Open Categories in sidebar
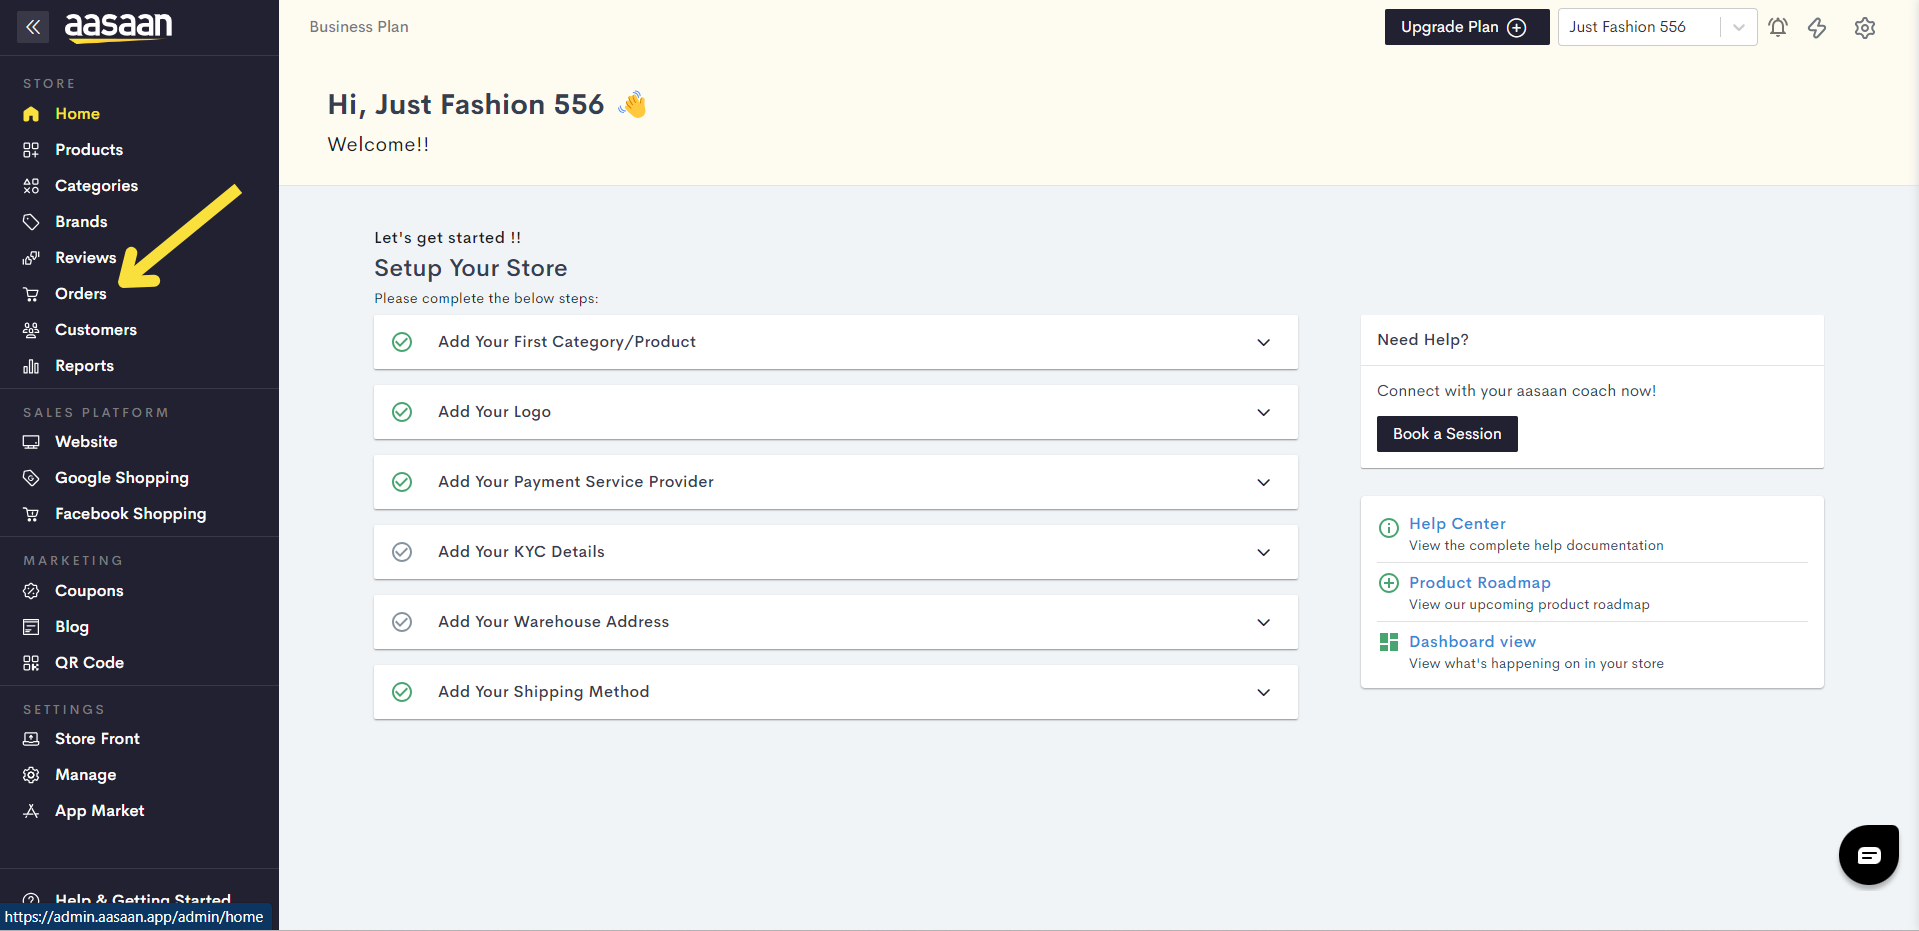 (96, 186)
